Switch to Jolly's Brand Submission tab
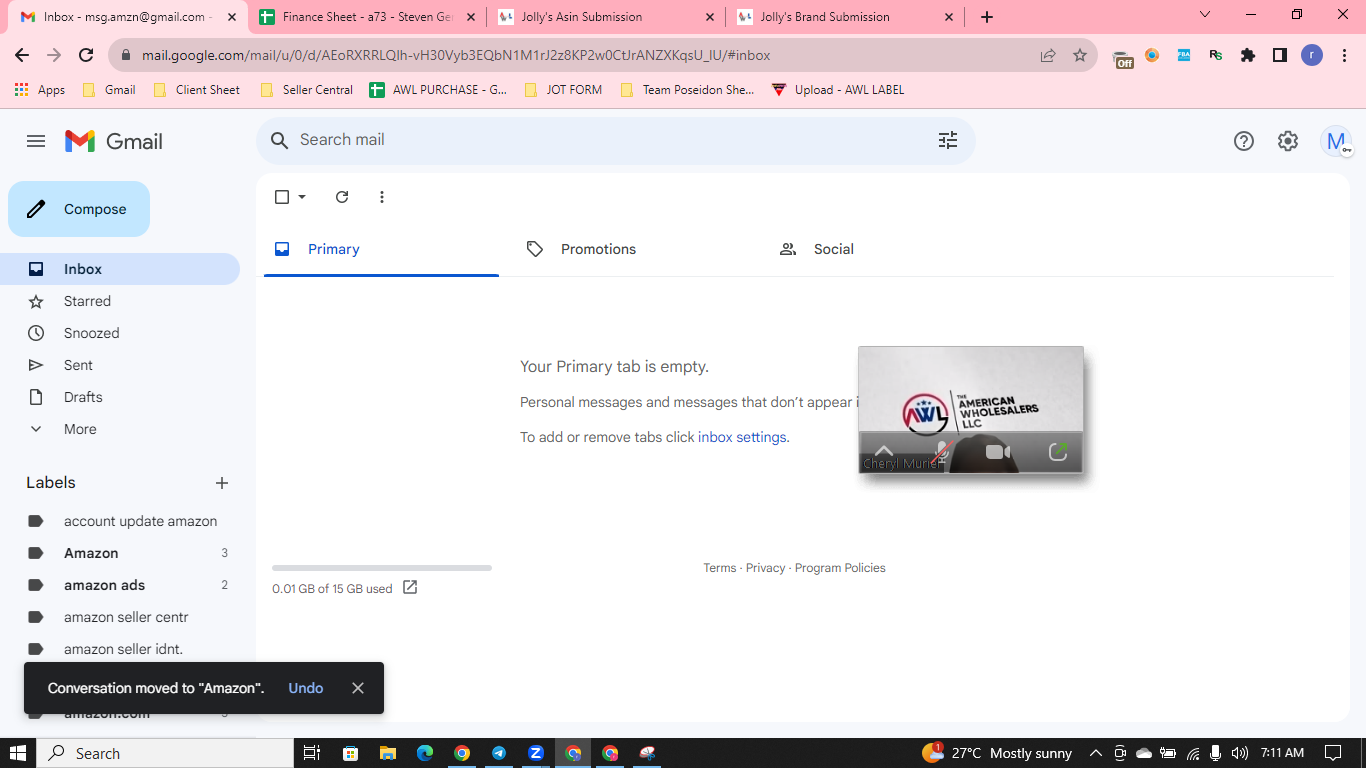1366x768 pixels. click(845, 17)
